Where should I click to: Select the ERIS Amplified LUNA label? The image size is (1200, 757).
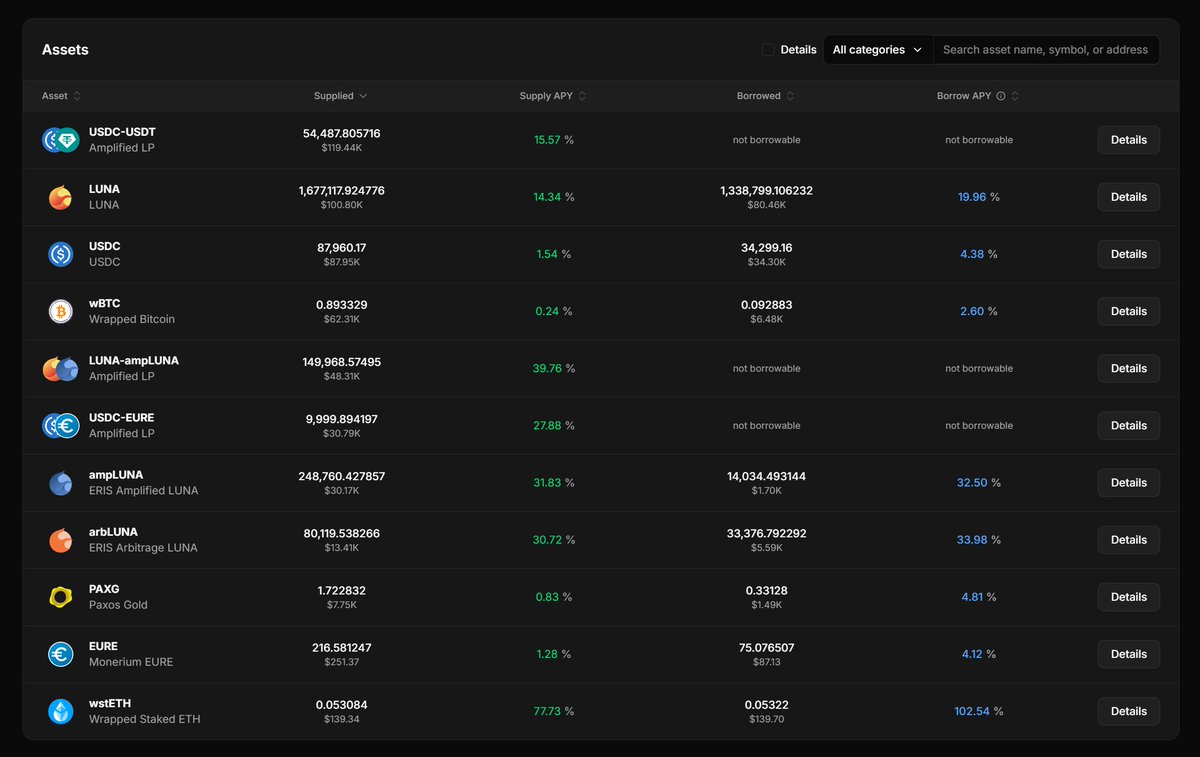(x=143, y=491)
